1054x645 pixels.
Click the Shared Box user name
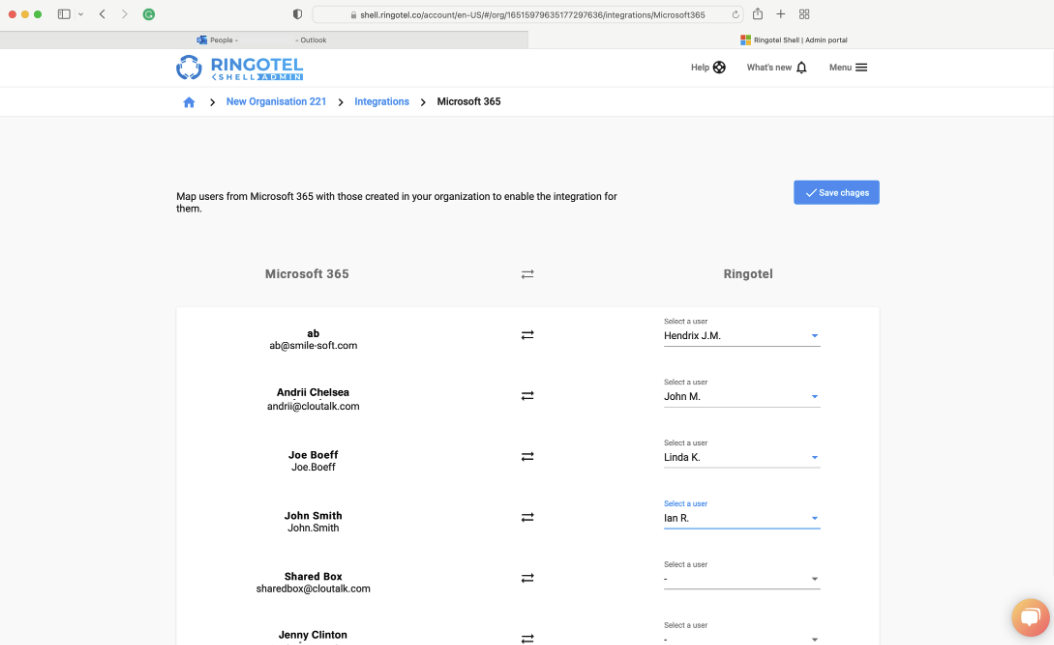(x=313, y=576)
